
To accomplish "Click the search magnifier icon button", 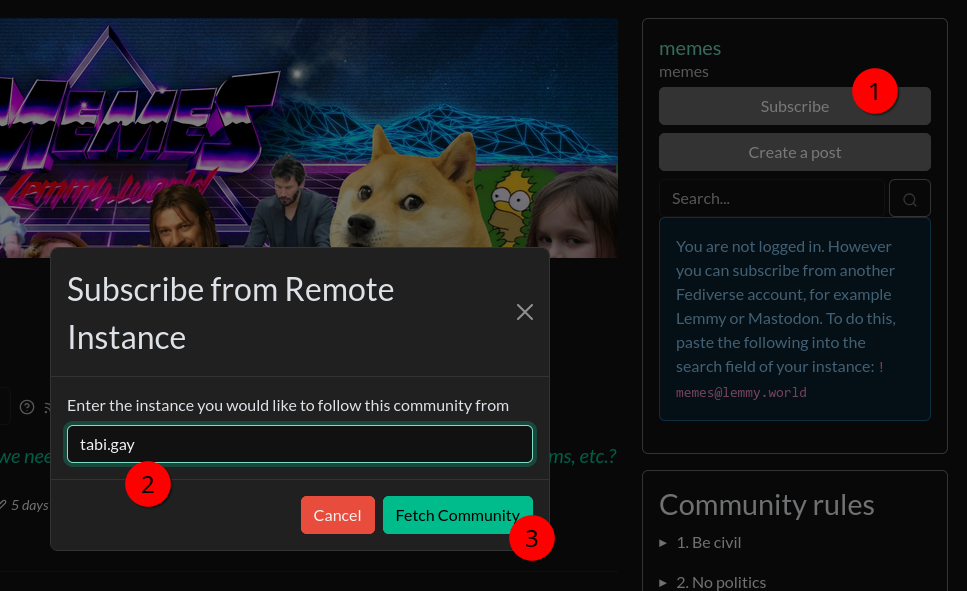I will pos(909,199).
